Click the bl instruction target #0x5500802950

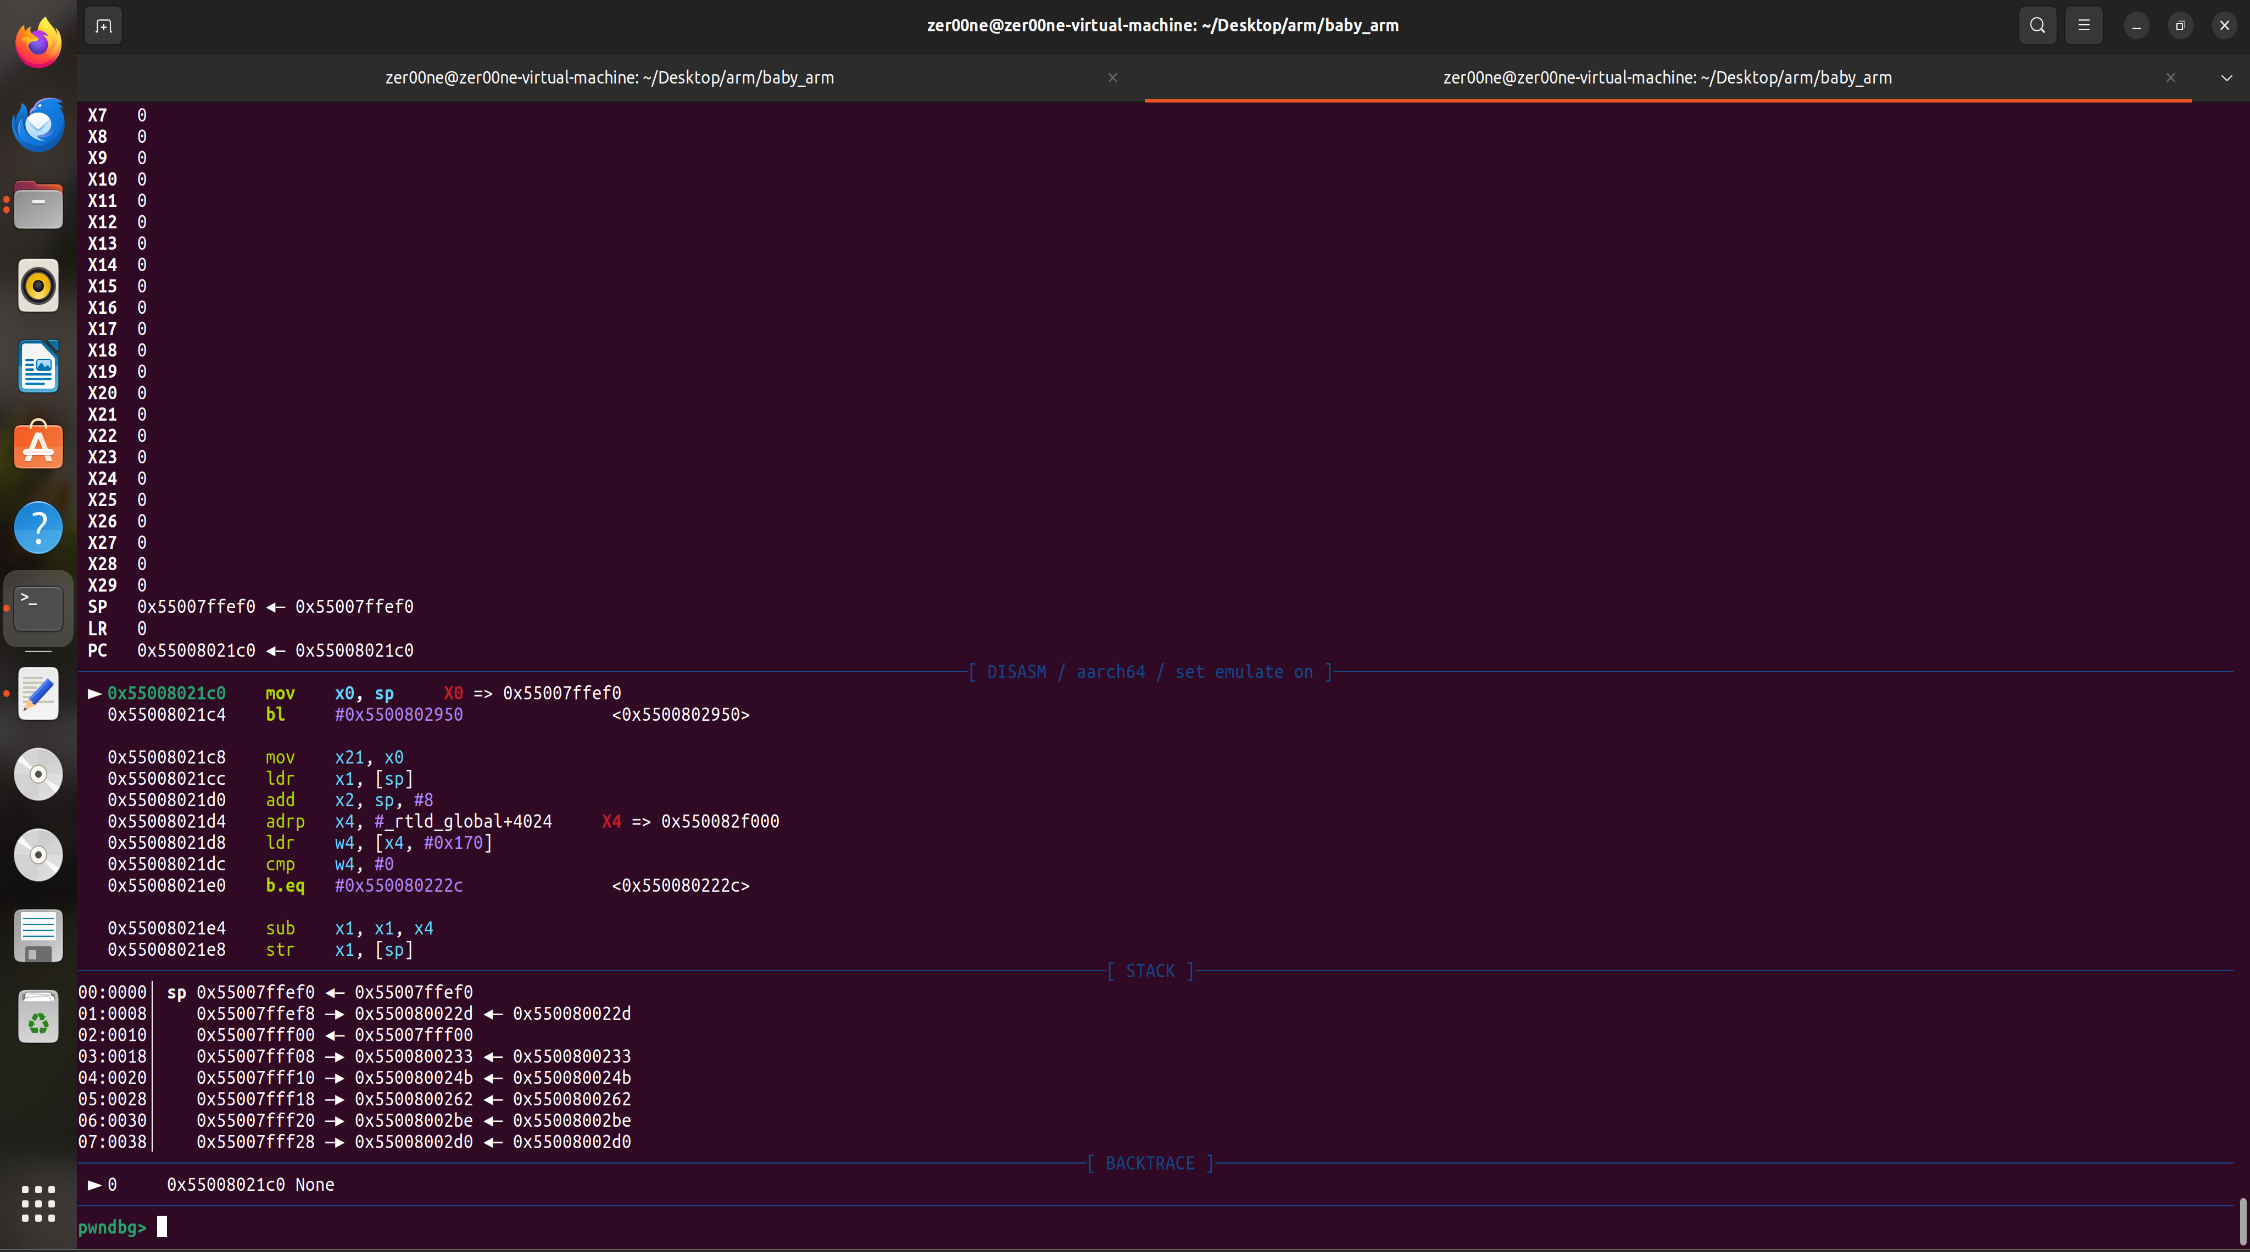tap(399, 715)
